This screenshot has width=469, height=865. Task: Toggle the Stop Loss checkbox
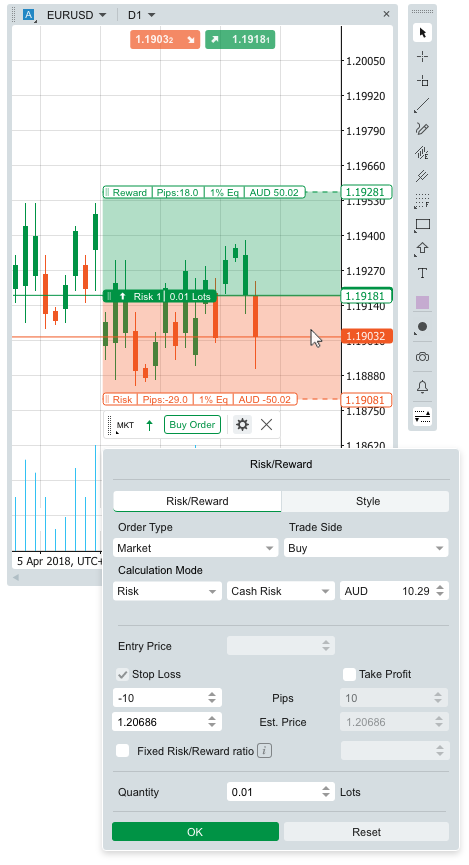[122, 674]
